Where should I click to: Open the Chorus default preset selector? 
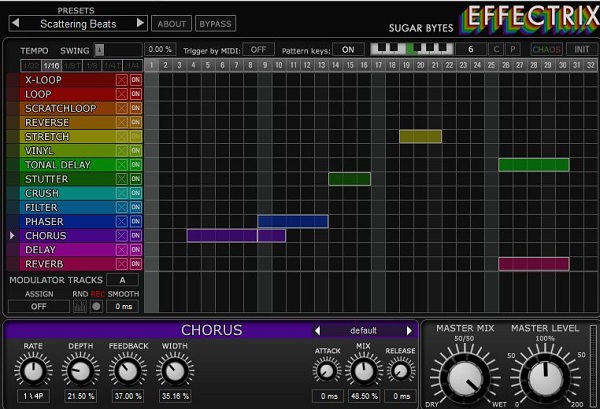[x=362, y=330]
